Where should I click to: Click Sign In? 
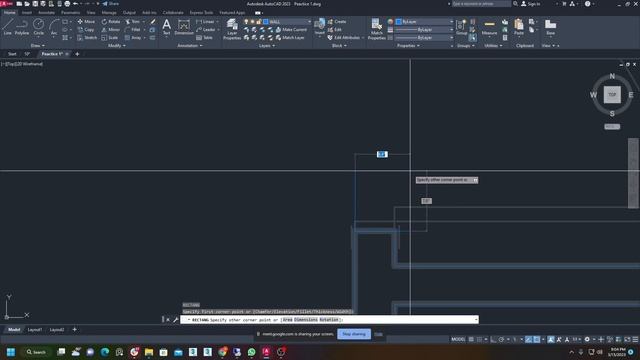coord(531,4)
